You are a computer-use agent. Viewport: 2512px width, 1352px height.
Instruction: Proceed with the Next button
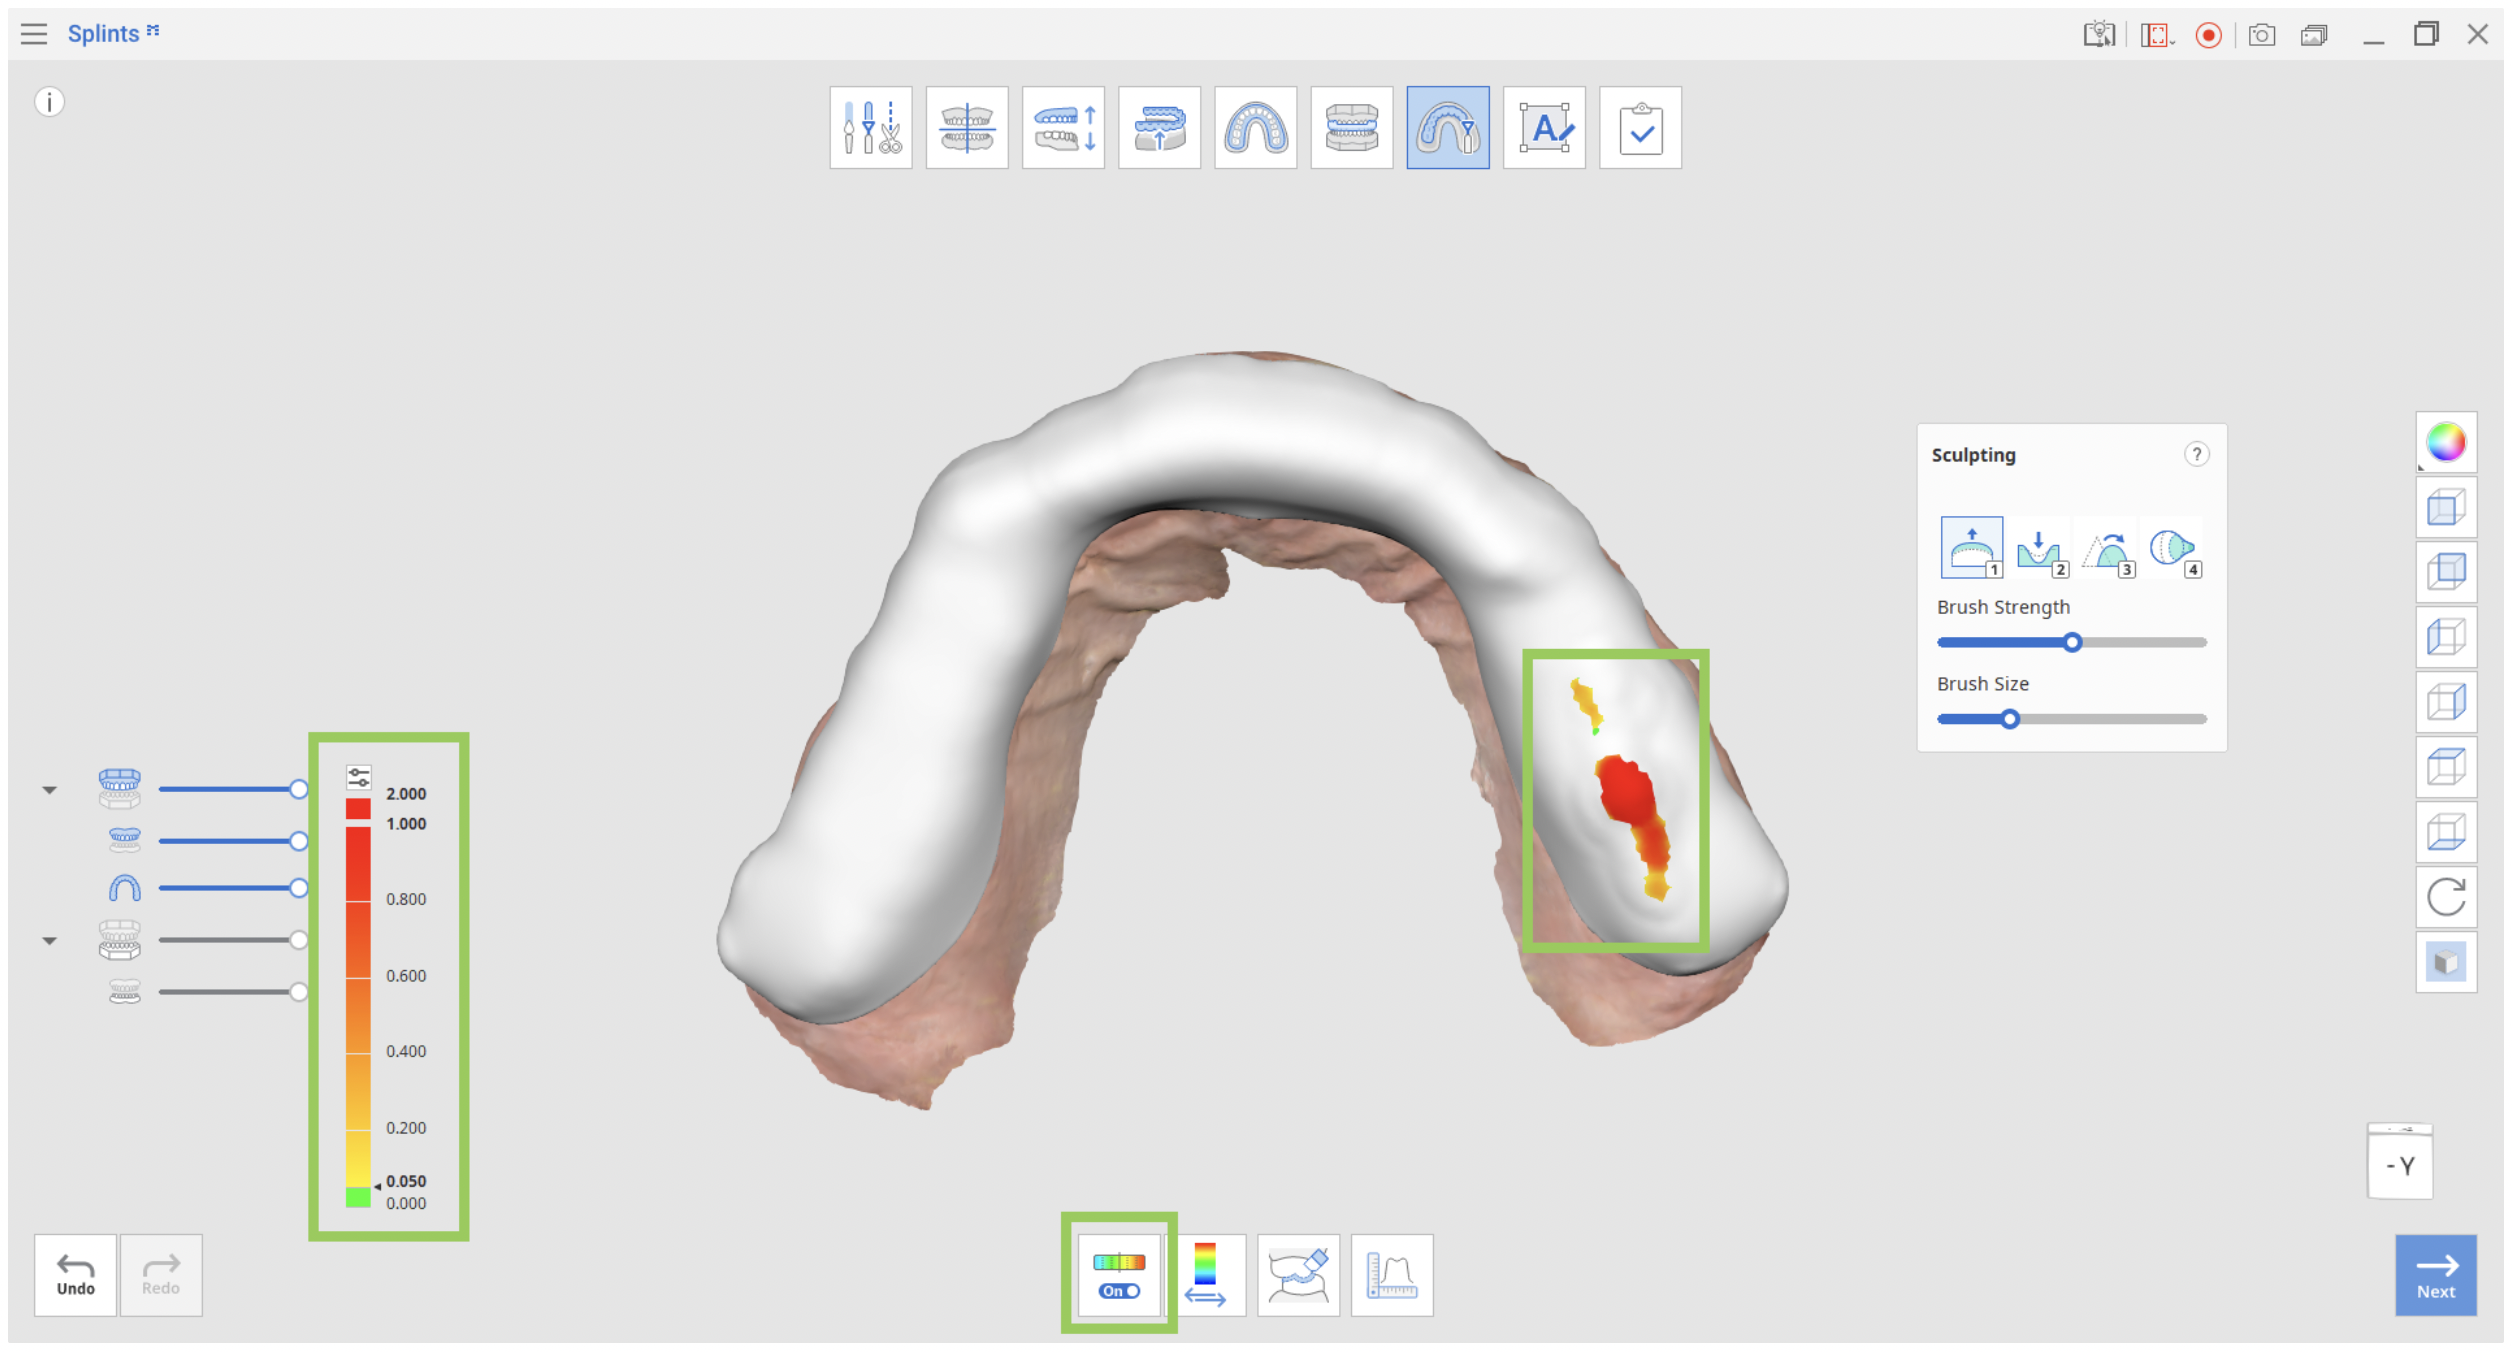[2436, 1275]
